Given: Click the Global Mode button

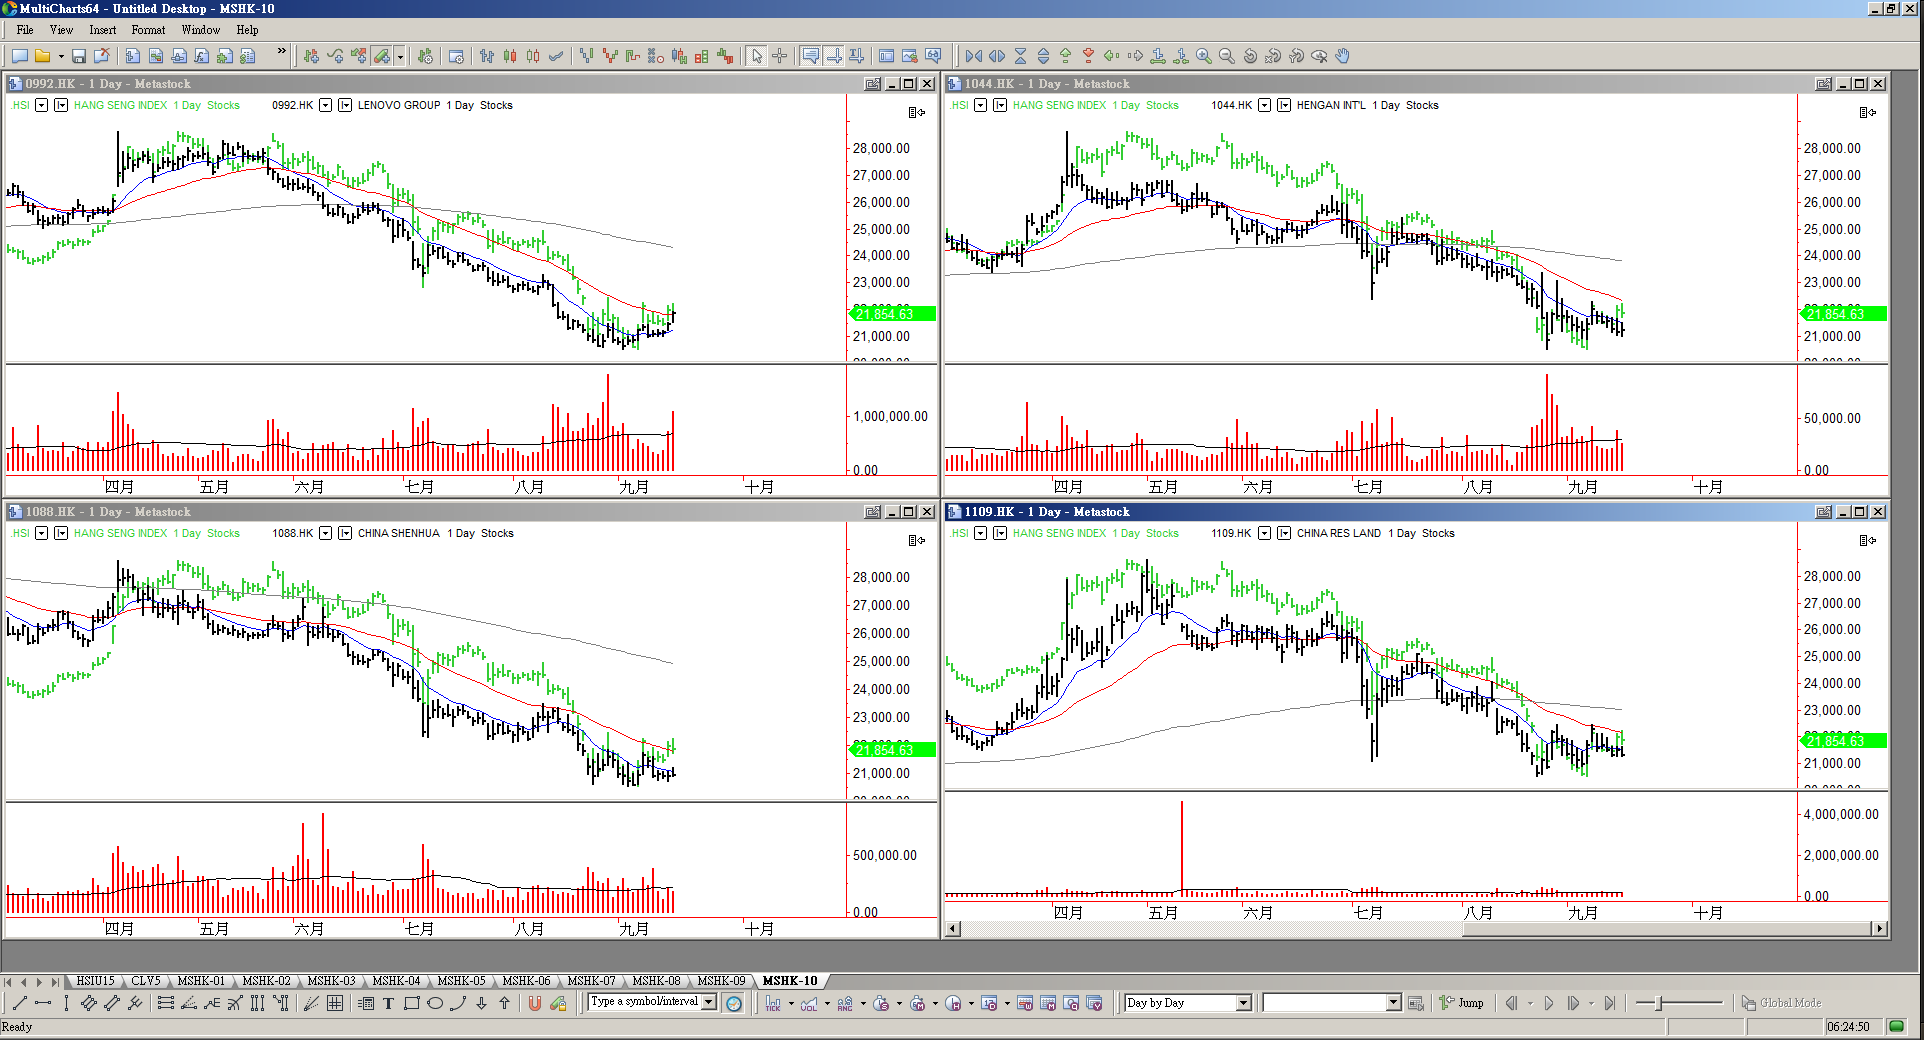Looking at the screenshot, I should tap(1781, 1003).
